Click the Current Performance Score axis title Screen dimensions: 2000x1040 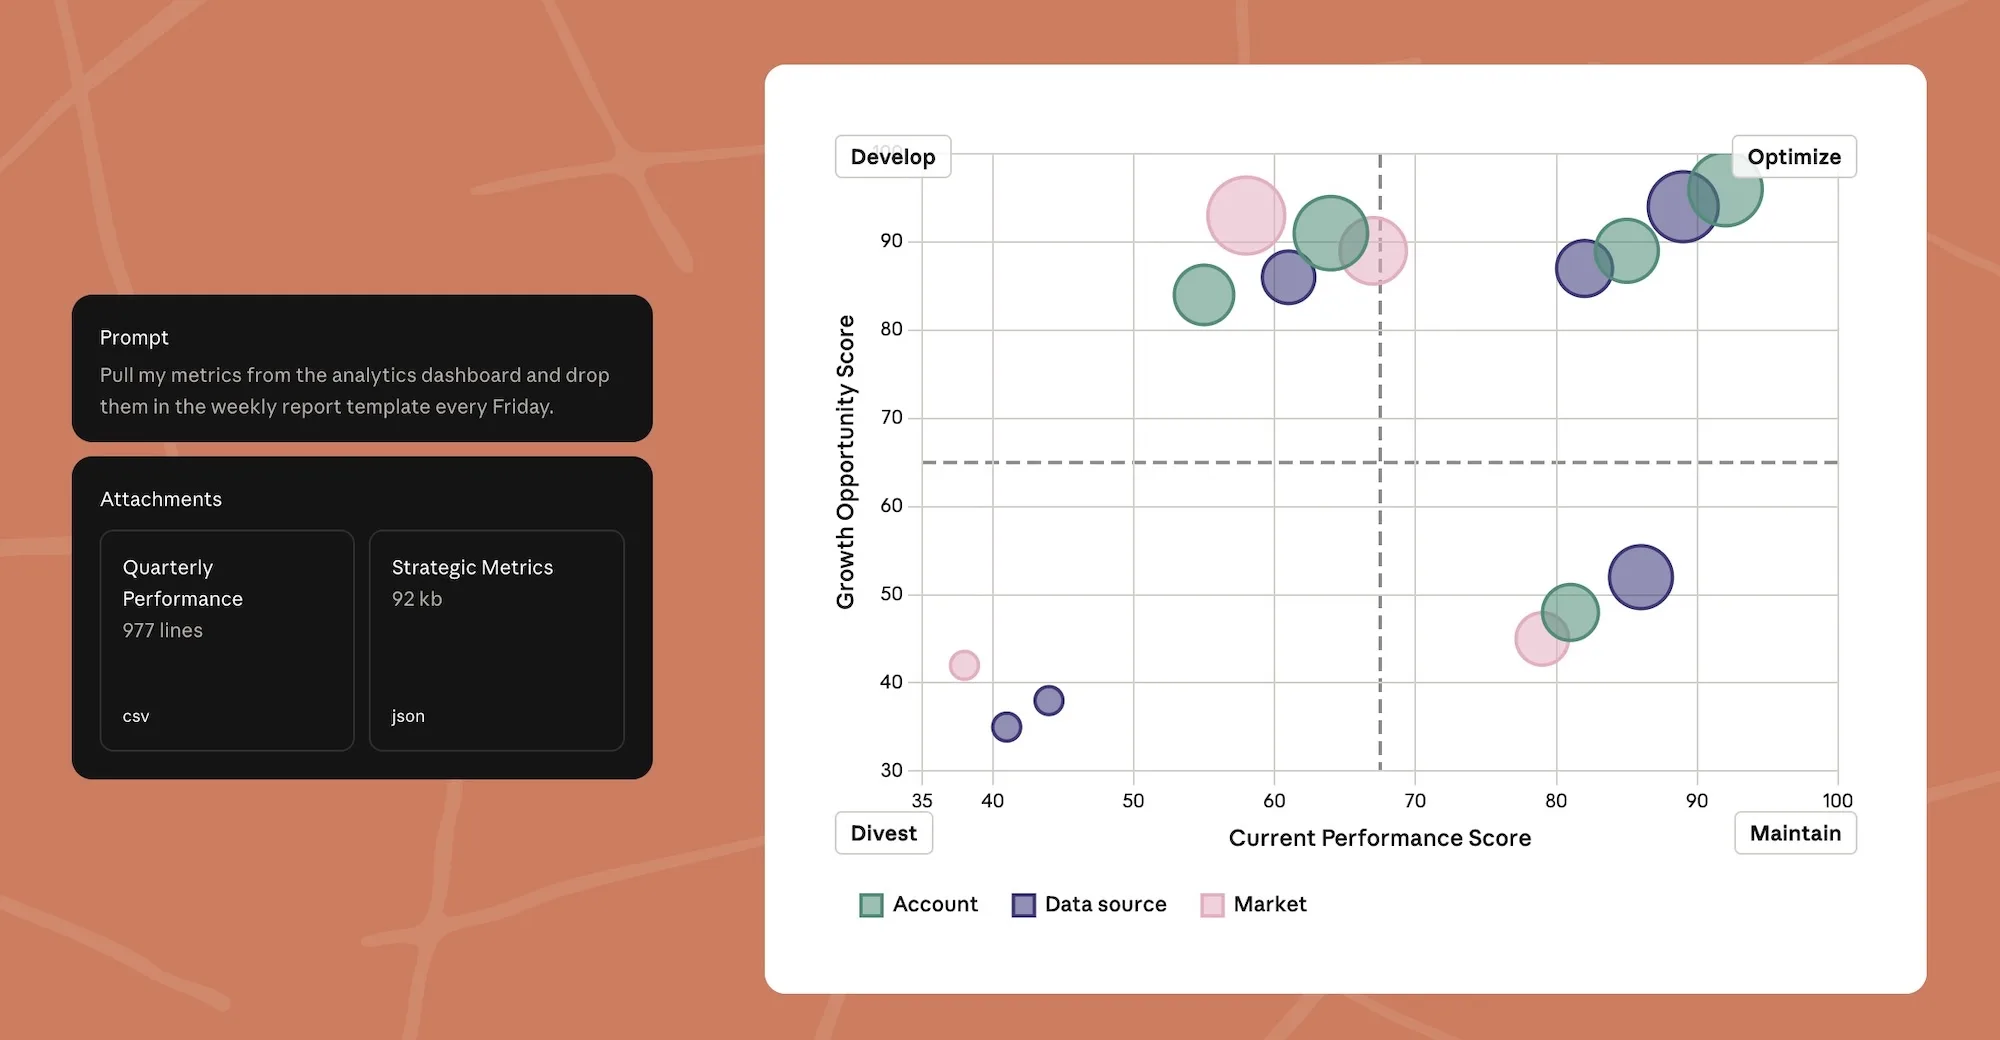pyautogui.click(x=1379, y=838)
